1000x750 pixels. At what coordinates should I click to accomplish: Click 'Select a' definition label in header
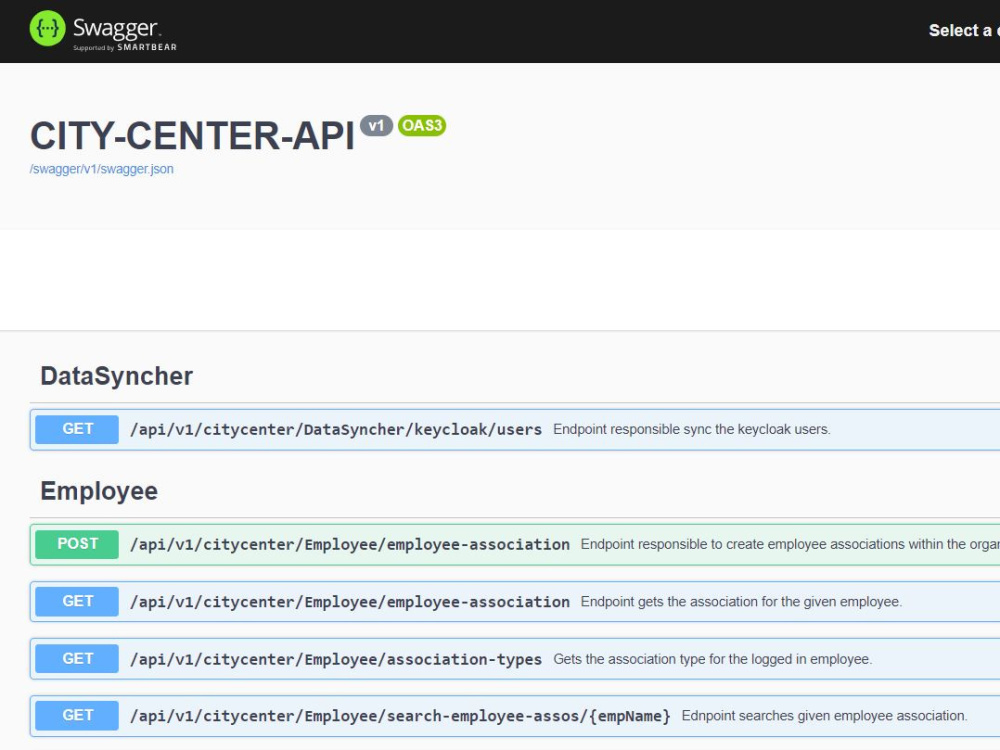tap(964, 31)
